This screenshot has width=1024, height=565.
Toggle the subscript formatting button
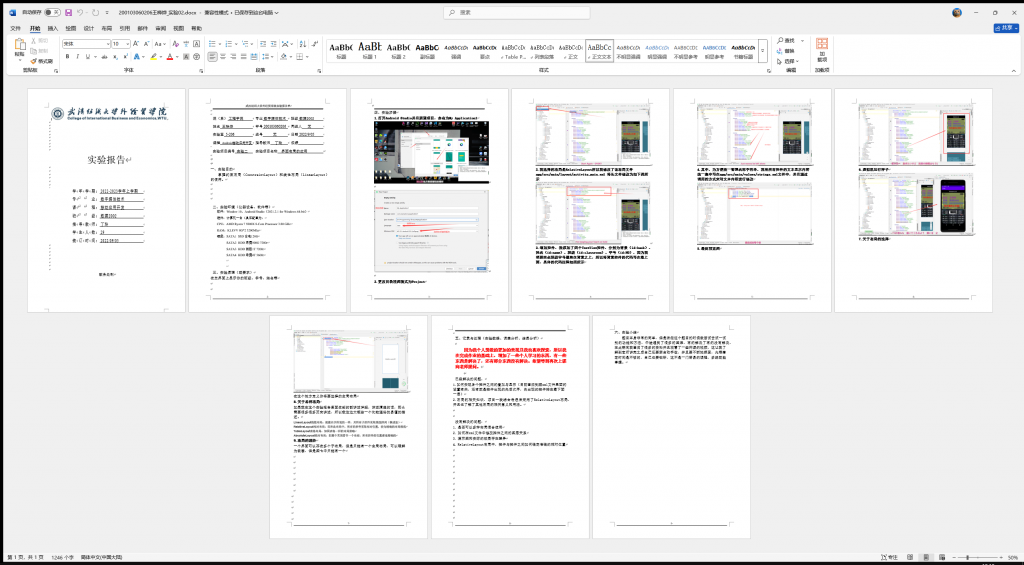coord(112,57)
